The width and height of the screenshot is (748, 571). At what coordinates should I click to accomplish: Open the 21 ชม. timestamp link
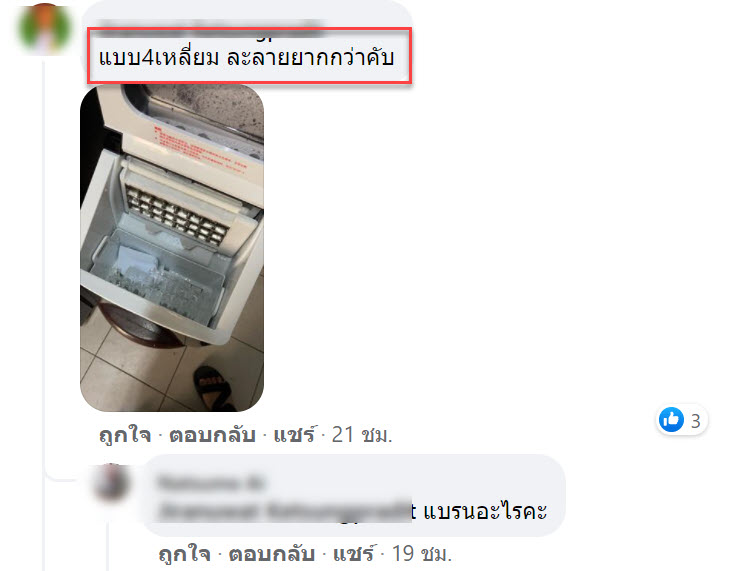[x=362, y=435]
